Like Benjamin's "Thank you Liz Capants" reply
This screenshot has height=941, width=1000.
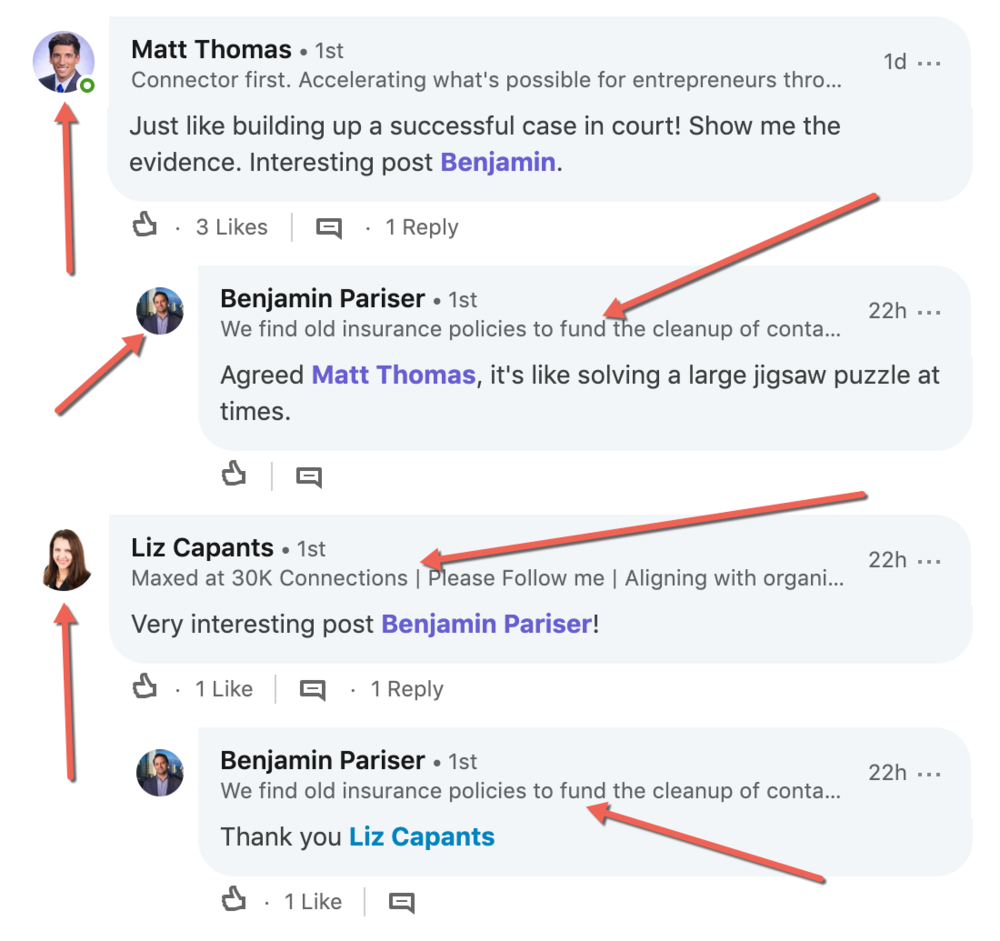point(234,901)
